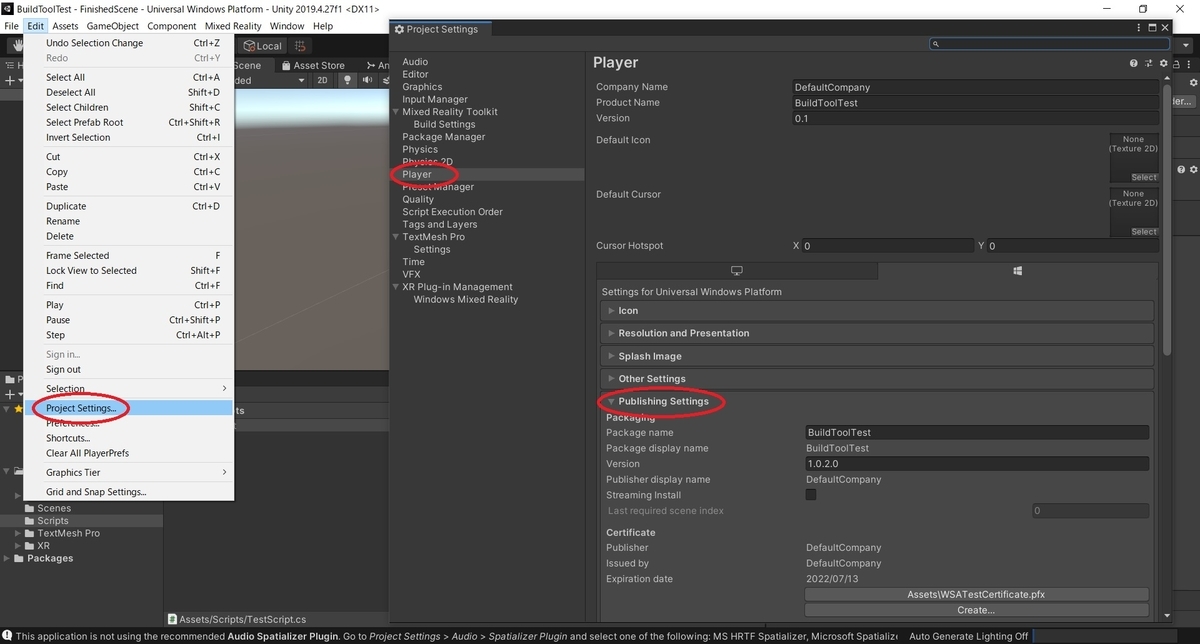The width and height of the screenshot is (1200, 644).
Task: Open the Asset Store tab
Action: click(x=312, y=65)
